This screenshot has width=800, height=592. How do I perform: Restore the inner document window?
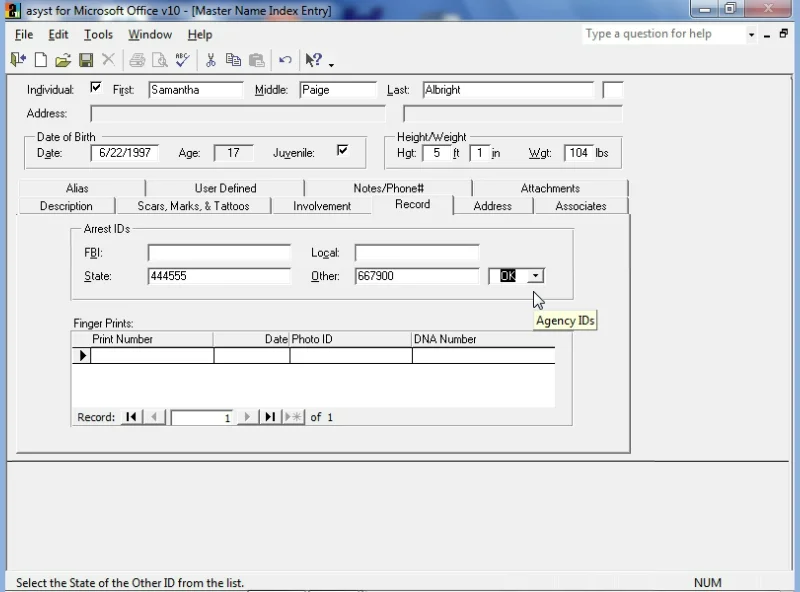[x=784, y=34]
